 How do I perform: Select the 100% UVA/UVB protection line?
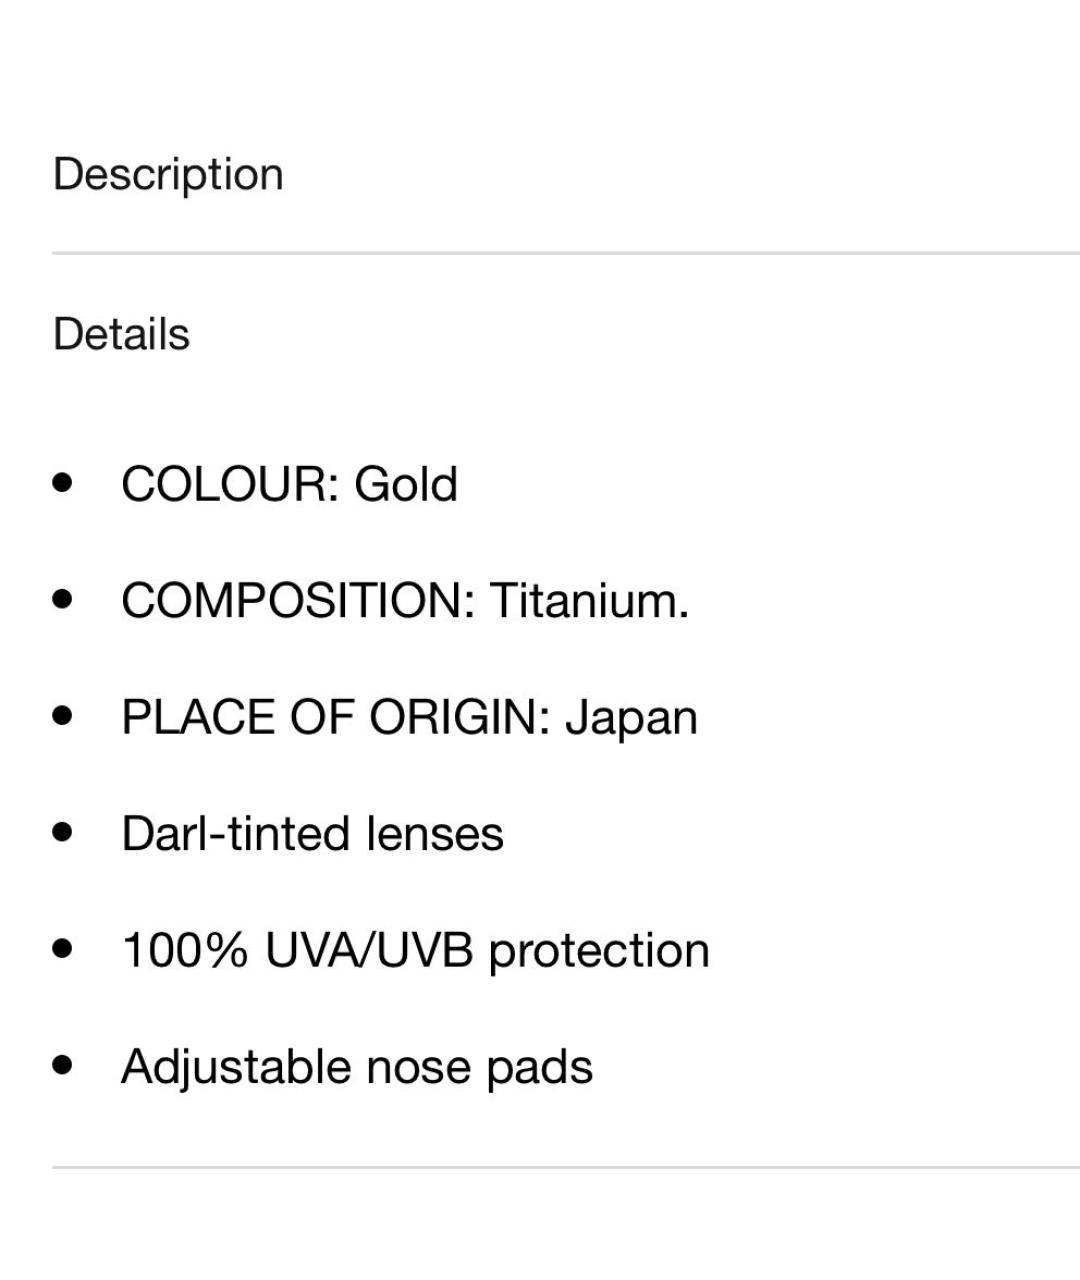pyautogui.click(x=415, y=950)
